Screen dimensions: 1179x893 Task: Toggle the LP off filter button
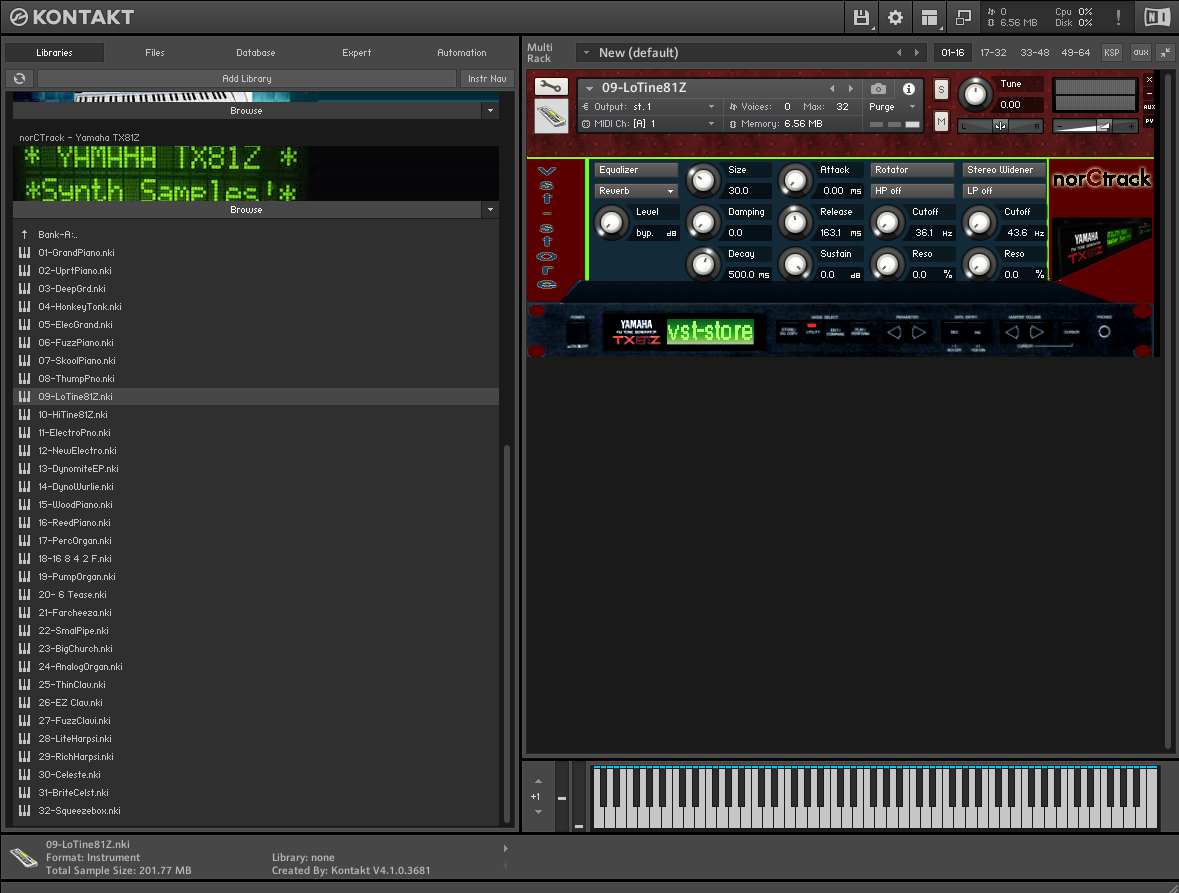pos(1005,191)
